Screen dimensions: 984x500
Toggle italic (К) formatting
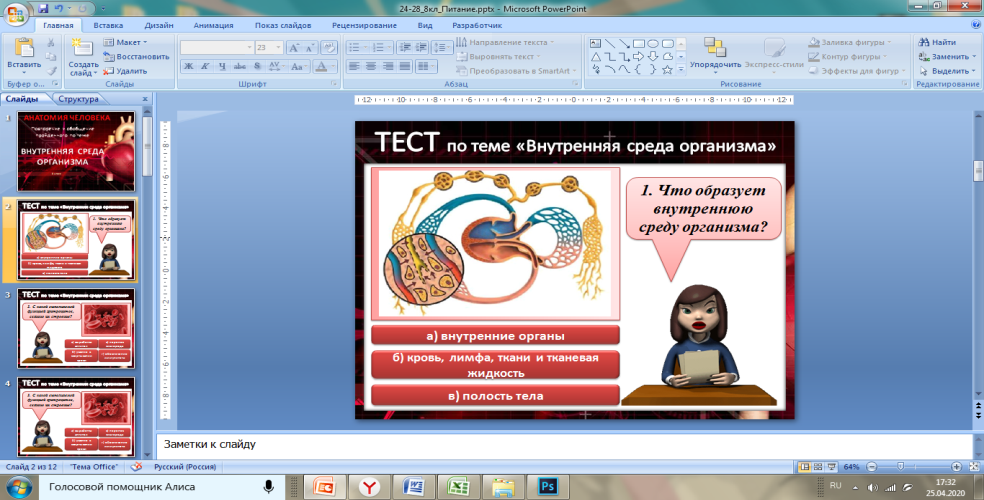tap(202, 65)
